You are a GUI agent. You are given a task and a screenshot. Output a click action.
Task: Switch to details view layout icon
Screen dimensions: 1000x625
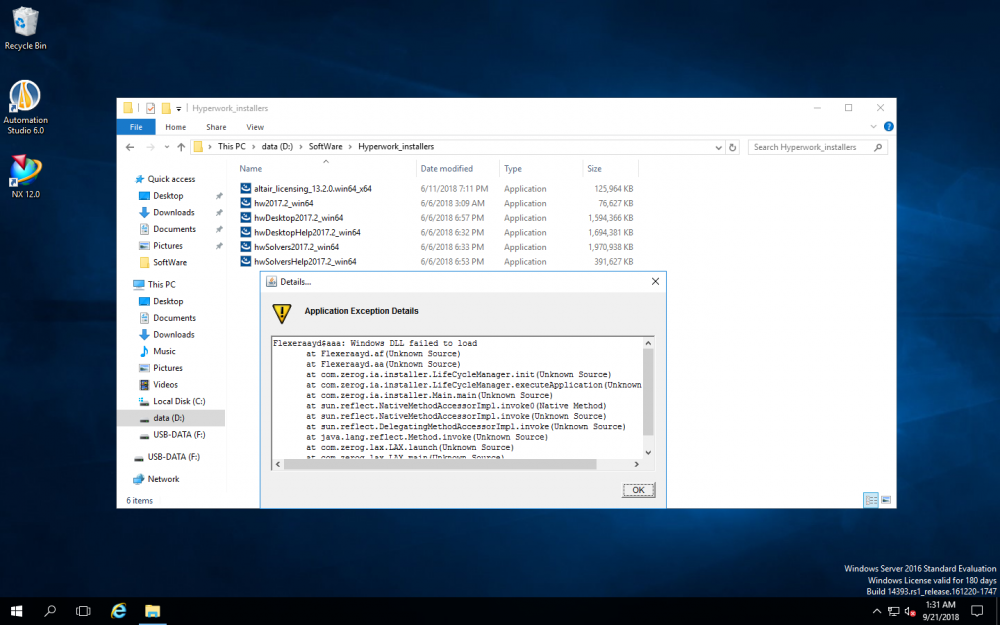(871, 500)
